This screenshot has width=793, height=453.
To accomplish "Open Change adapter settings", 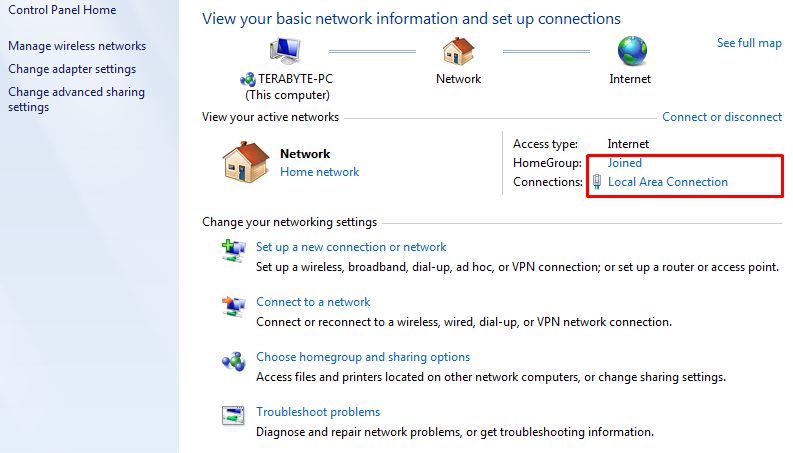I will pos(72,69).
